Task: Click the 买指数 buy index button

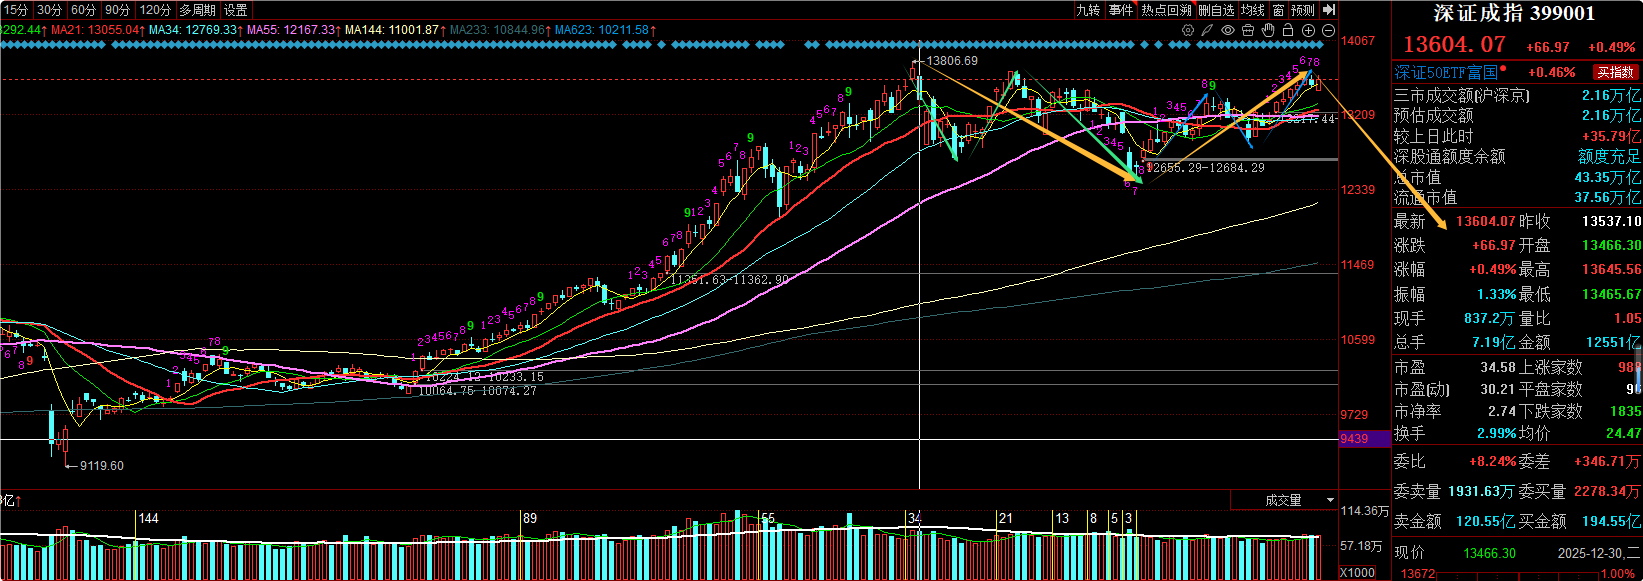Action: coord(1615,72)
